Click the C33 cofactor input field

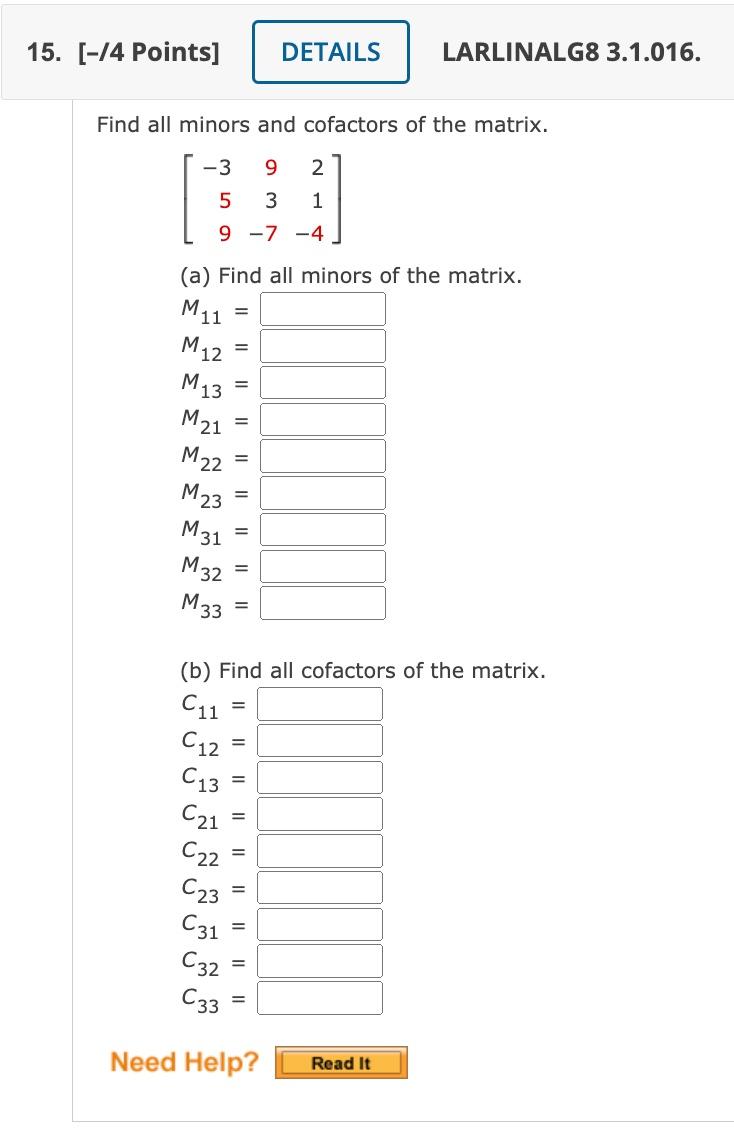(319, 997)
